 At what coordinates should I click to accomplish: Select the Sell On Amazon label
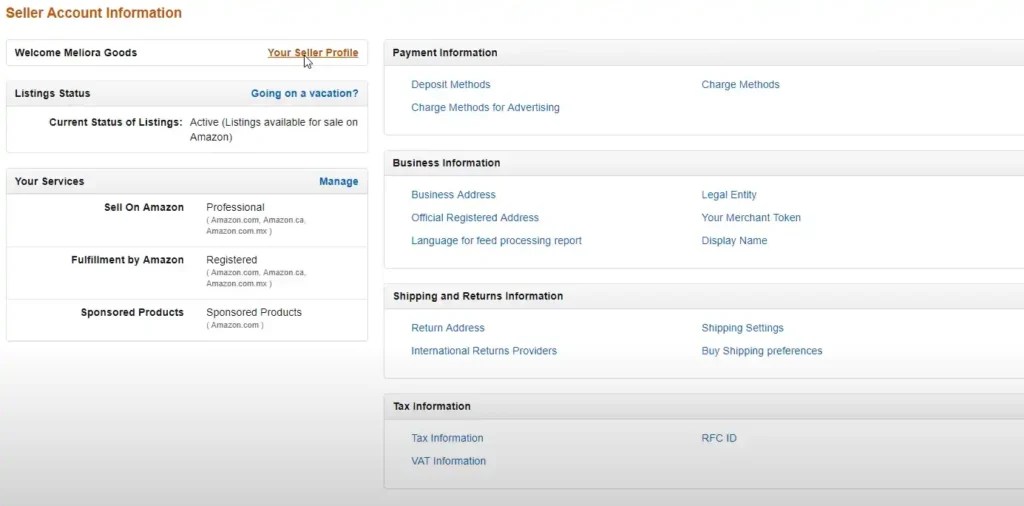click(x=144, y=207)
